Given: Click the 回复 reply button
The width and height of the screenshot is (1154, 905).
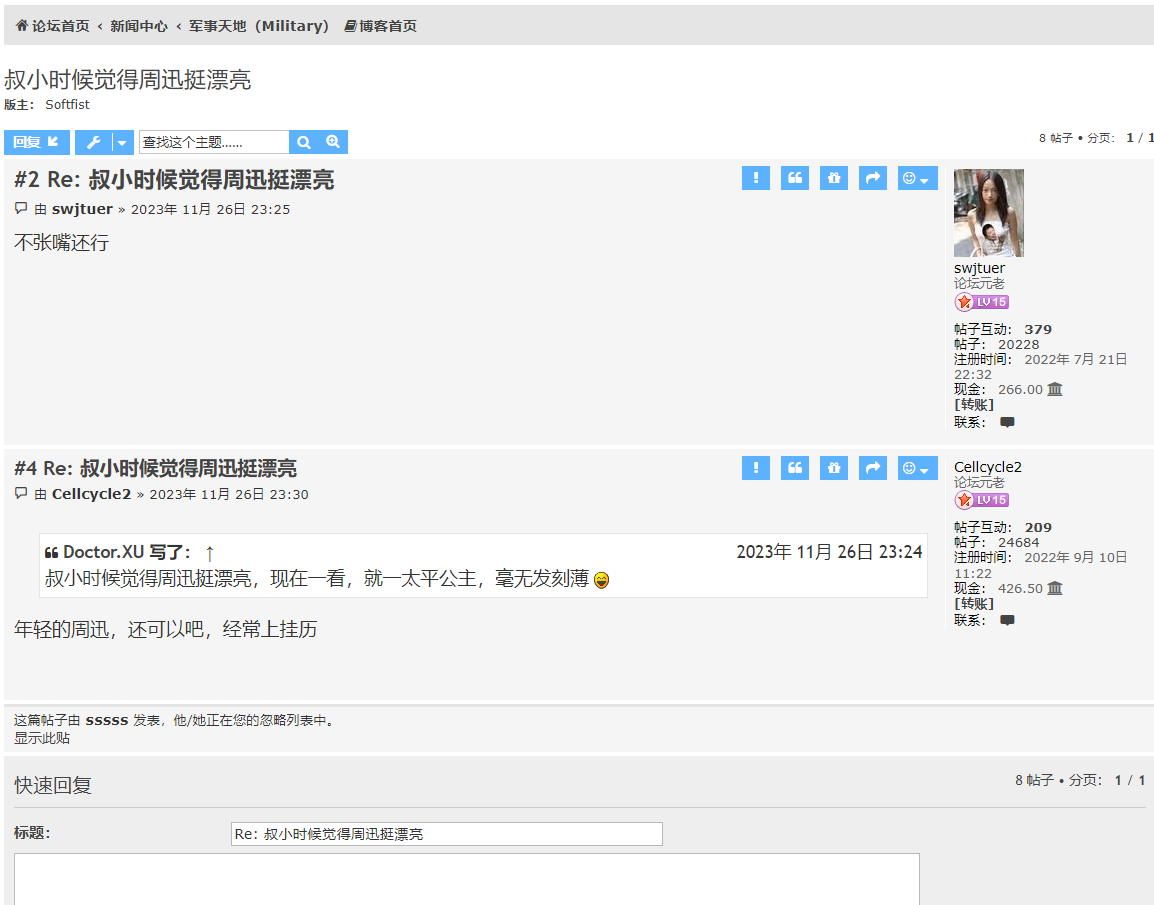Looking at the screenshot, I should tap(37, 142).
